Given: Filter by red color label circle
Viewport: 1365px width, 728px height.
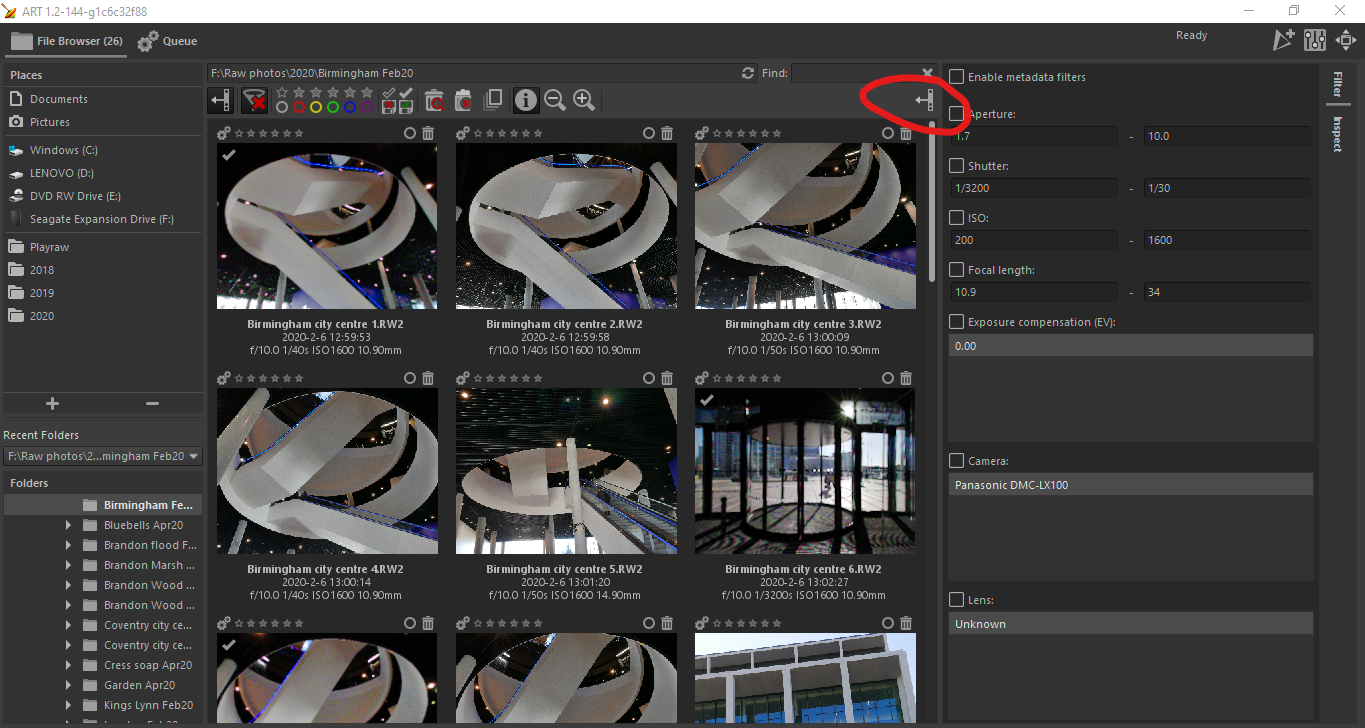Looking at the screenshot, I should 298,107.
